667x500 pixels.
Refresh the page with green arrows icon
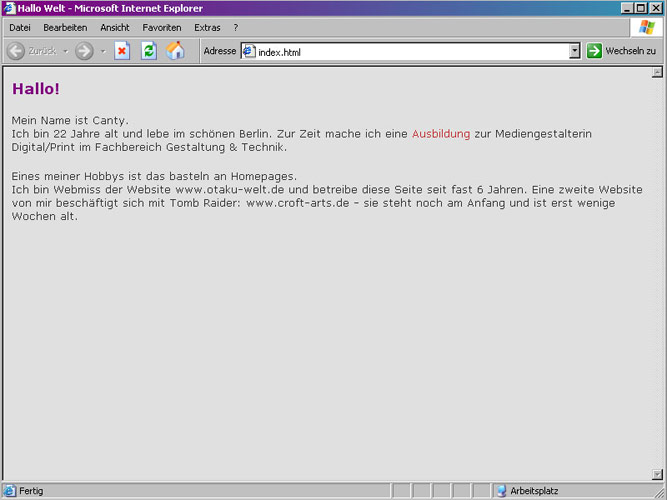coord(149,51)
